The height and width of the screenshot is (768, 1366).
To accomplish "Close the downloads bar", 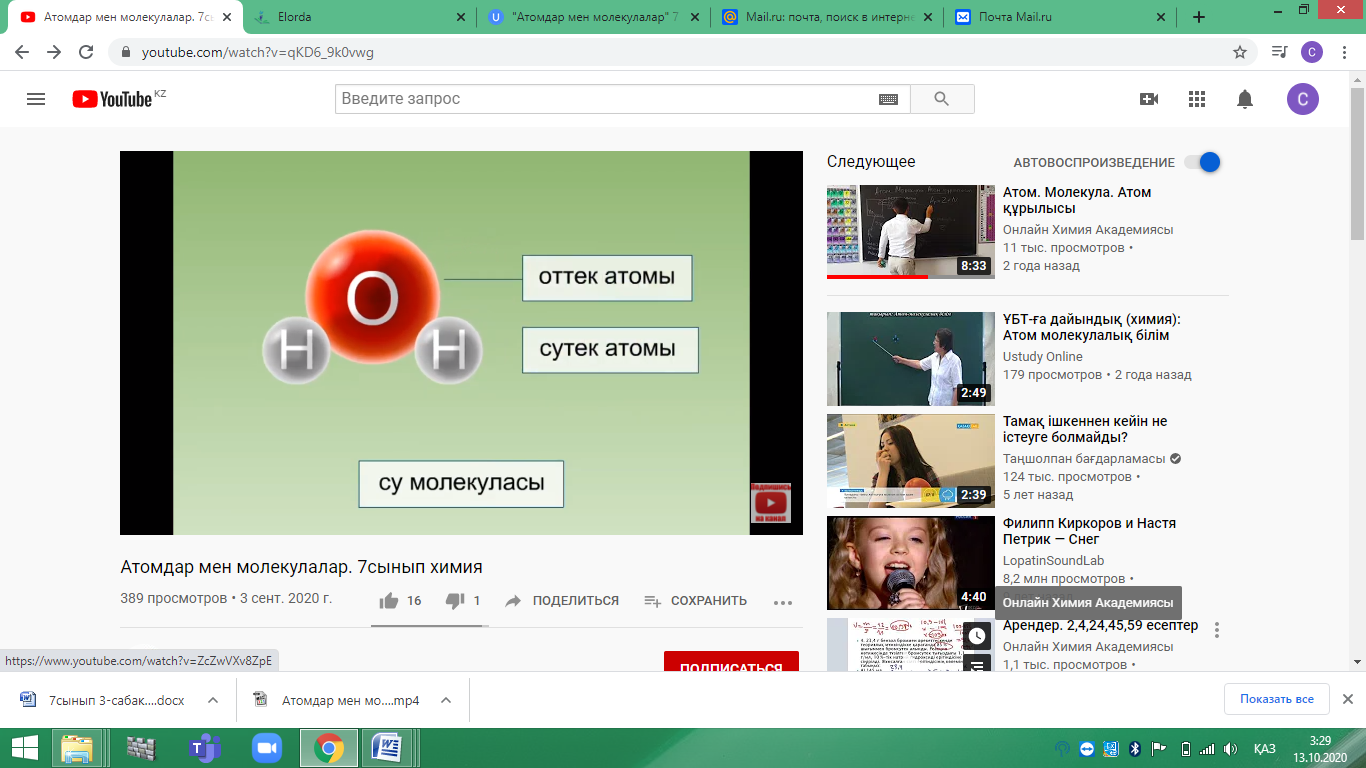I will pyautogui.click(x=1347, y=699).
